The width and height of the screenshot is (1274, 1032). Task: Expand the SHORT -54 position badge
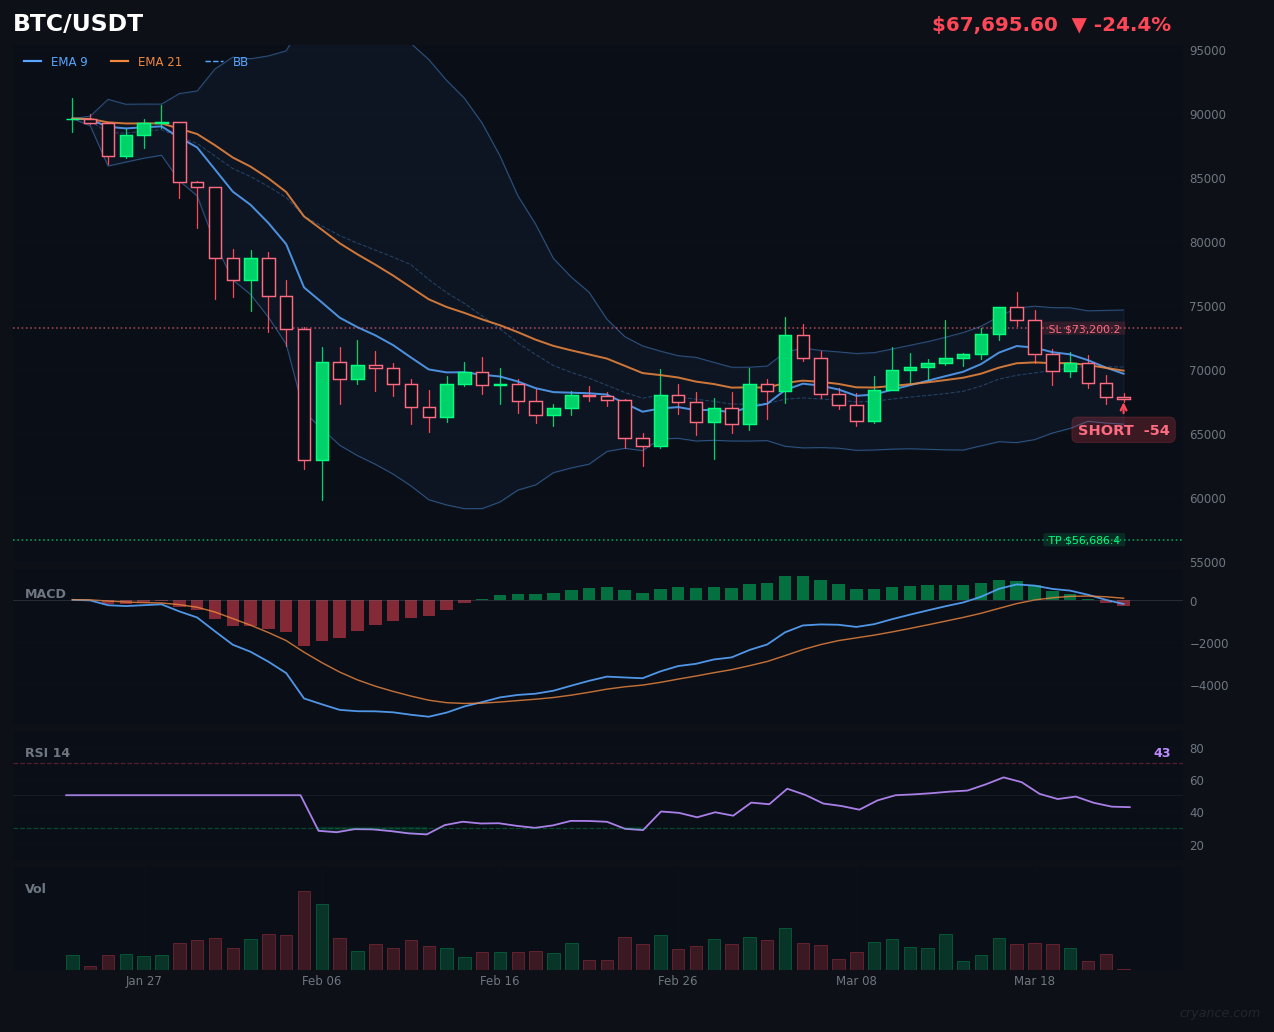point(1123,430)
